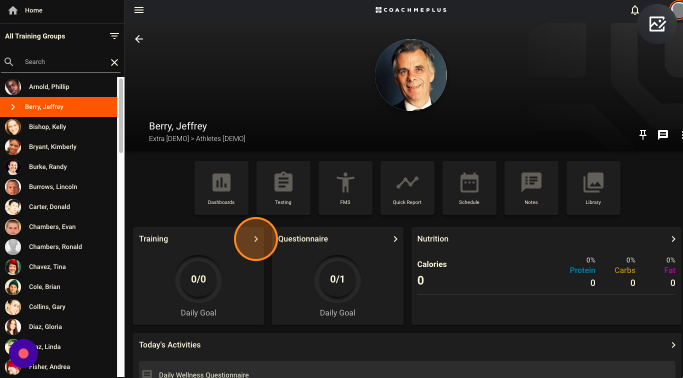Image resolution: width=683 pixels, height=378 pixels.
Task: Click Phillip Arnold's avatar photo
Action: (x=13, y=87)
